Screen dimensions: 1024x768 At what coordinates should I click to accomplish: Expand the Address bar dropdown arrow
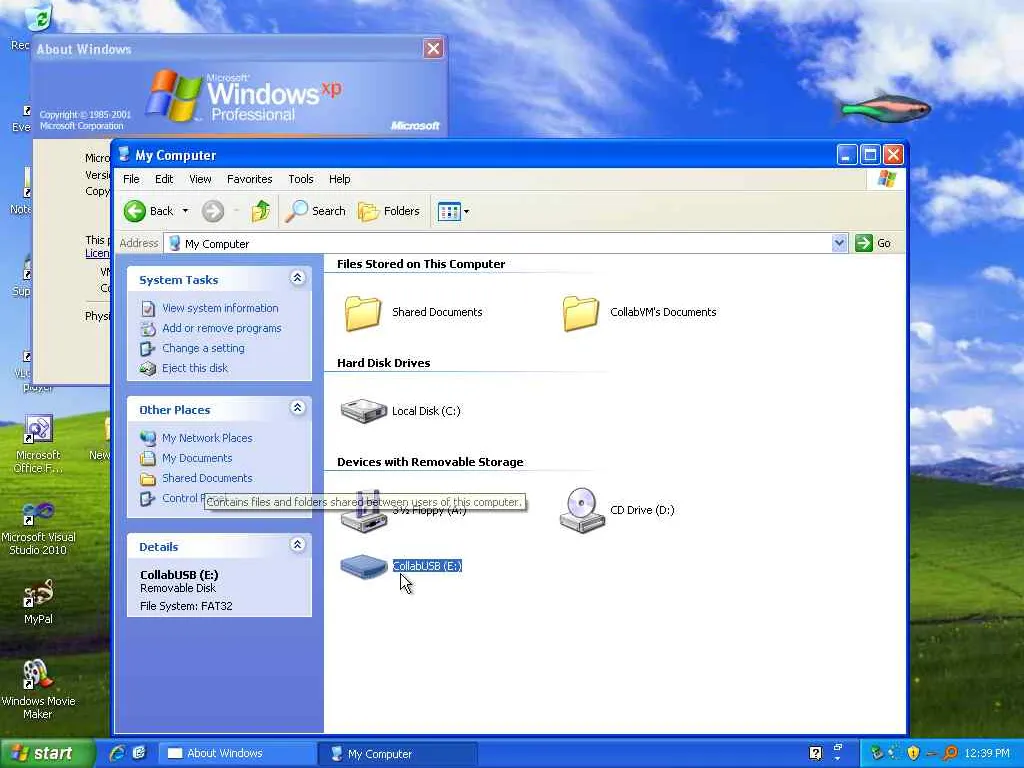(x=839, y=243)
